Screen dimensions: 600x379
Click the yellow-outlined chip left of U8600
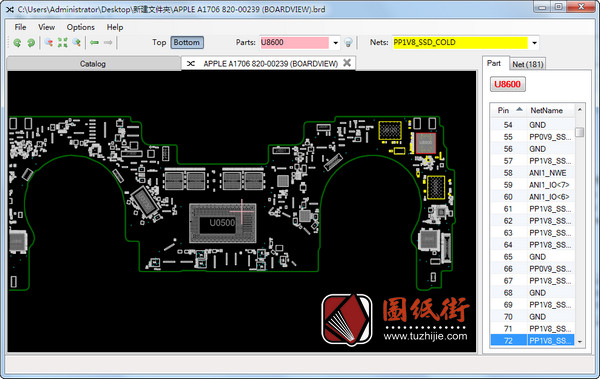[390, 130]
